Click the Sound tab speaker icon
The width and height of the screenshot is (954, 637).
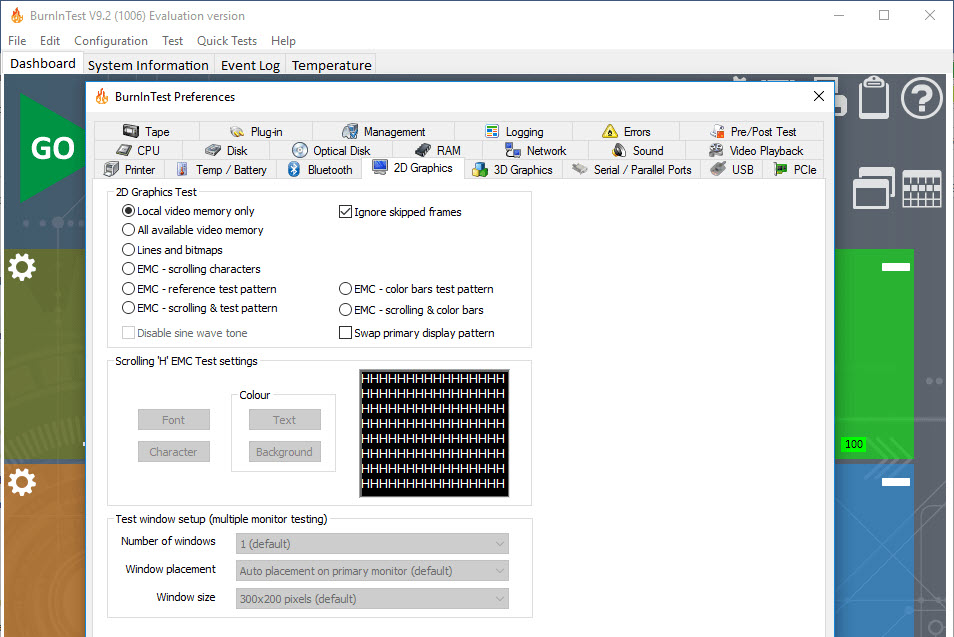(619, 150)
